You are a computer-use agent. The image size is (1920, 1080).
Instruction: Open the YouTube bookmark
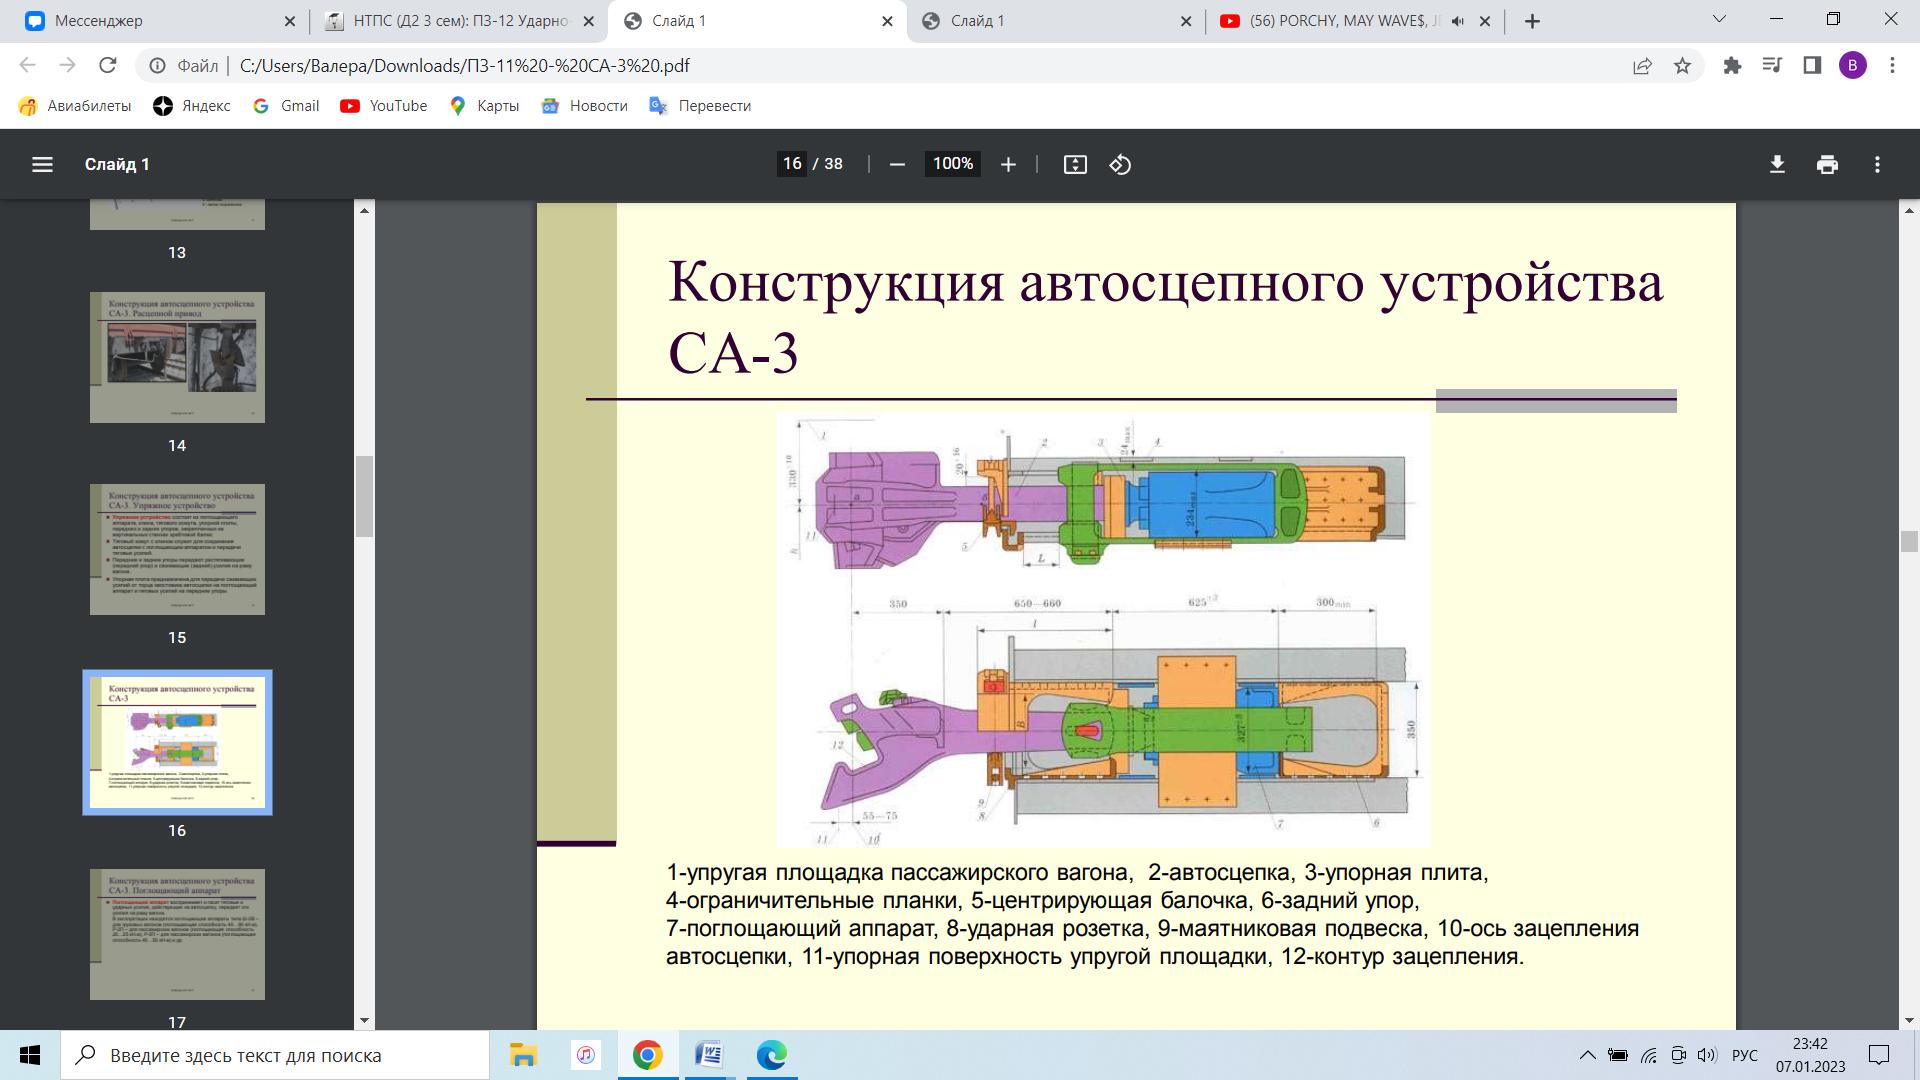click(x=384, y=106)
